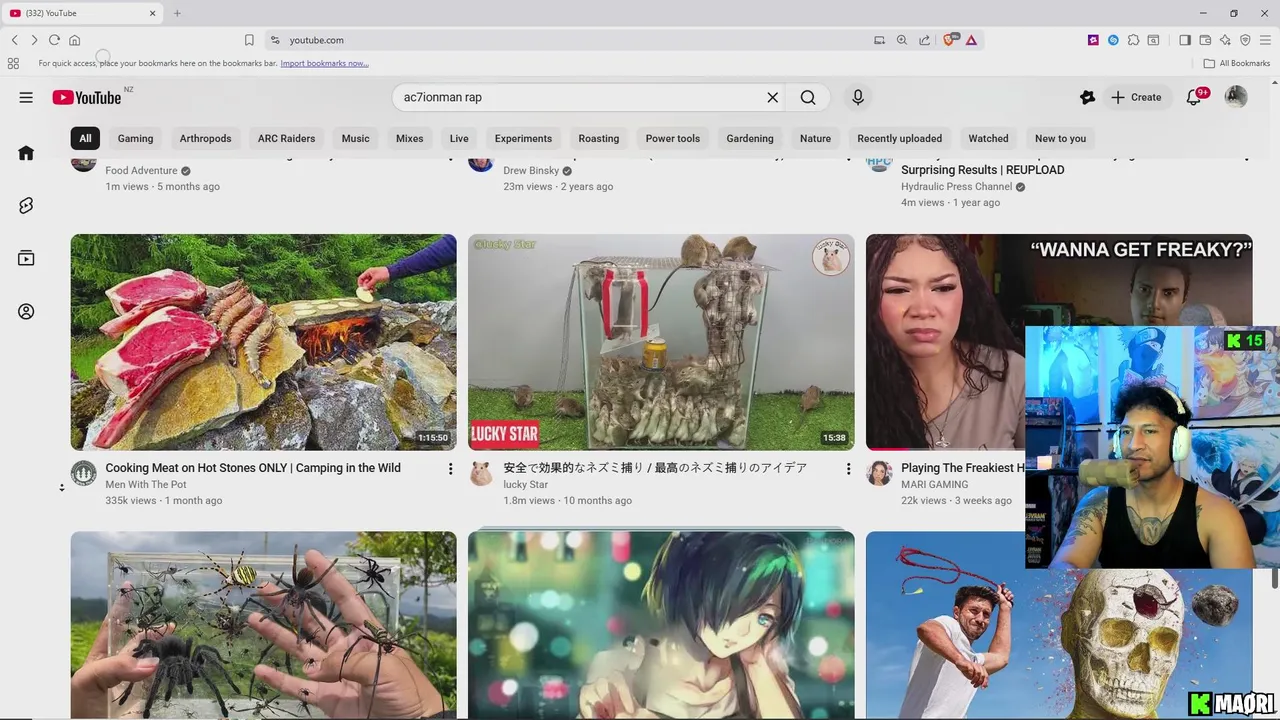Open the extensions puzzle icon

click(x=1133, y=40)
